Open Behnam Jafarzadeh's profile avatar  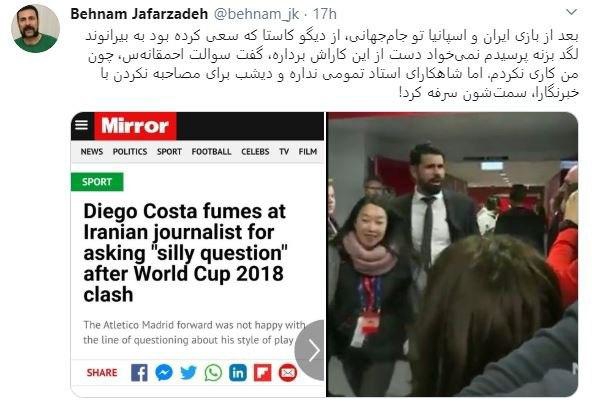35,28
